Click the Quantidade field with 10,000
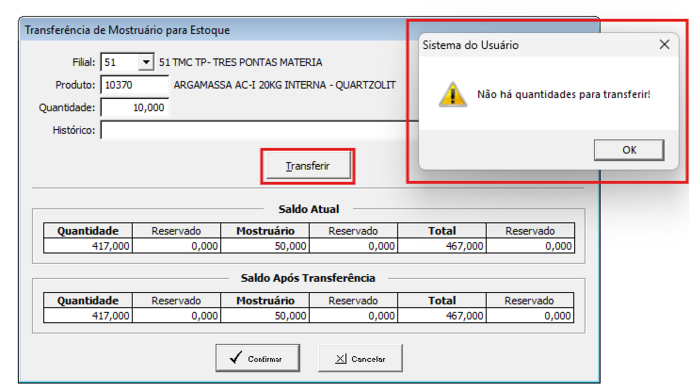 134,108
